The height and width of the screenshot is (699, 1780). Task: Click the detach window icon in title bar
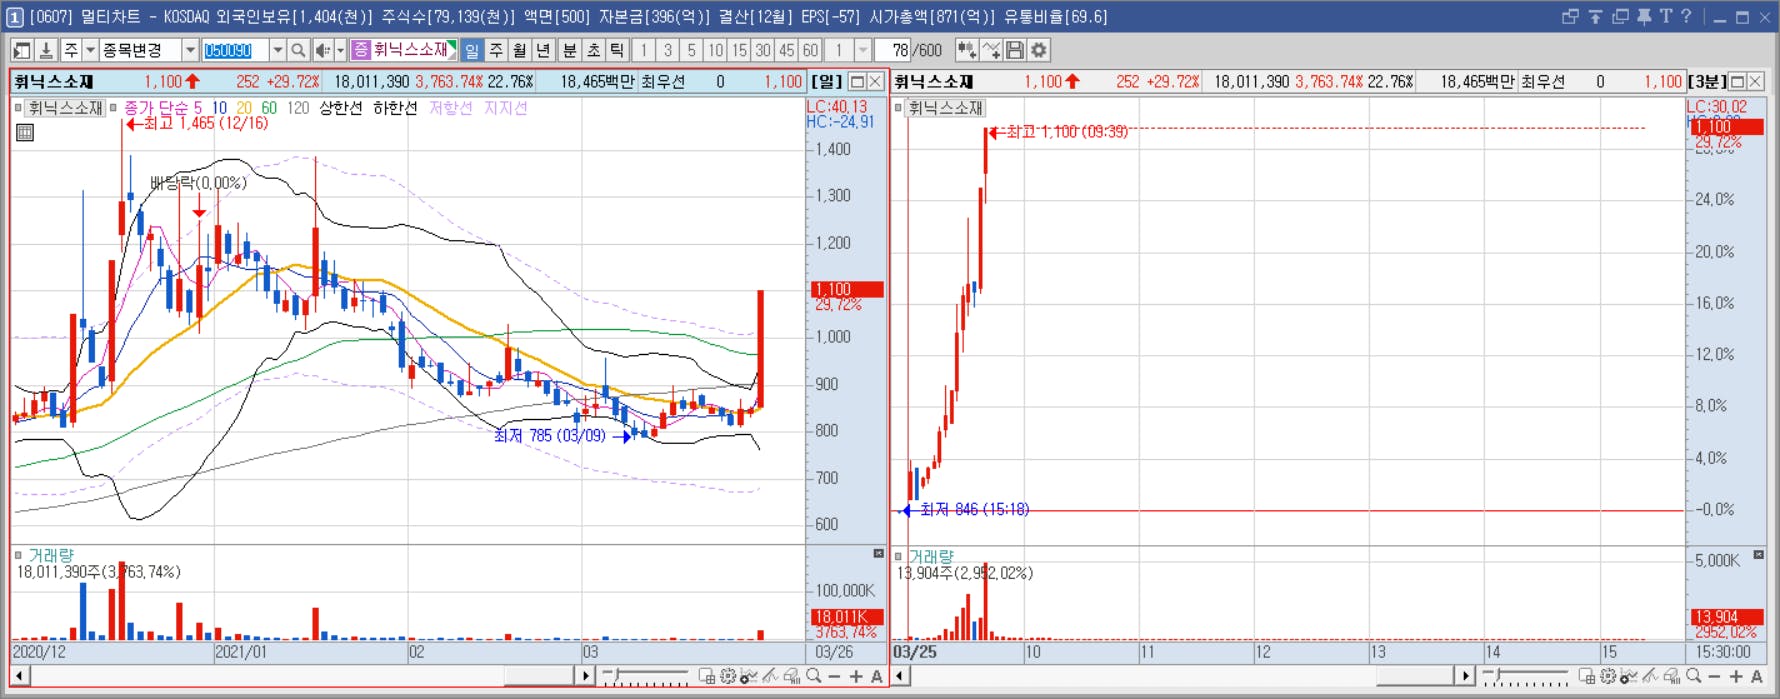tap(1570, 16)
